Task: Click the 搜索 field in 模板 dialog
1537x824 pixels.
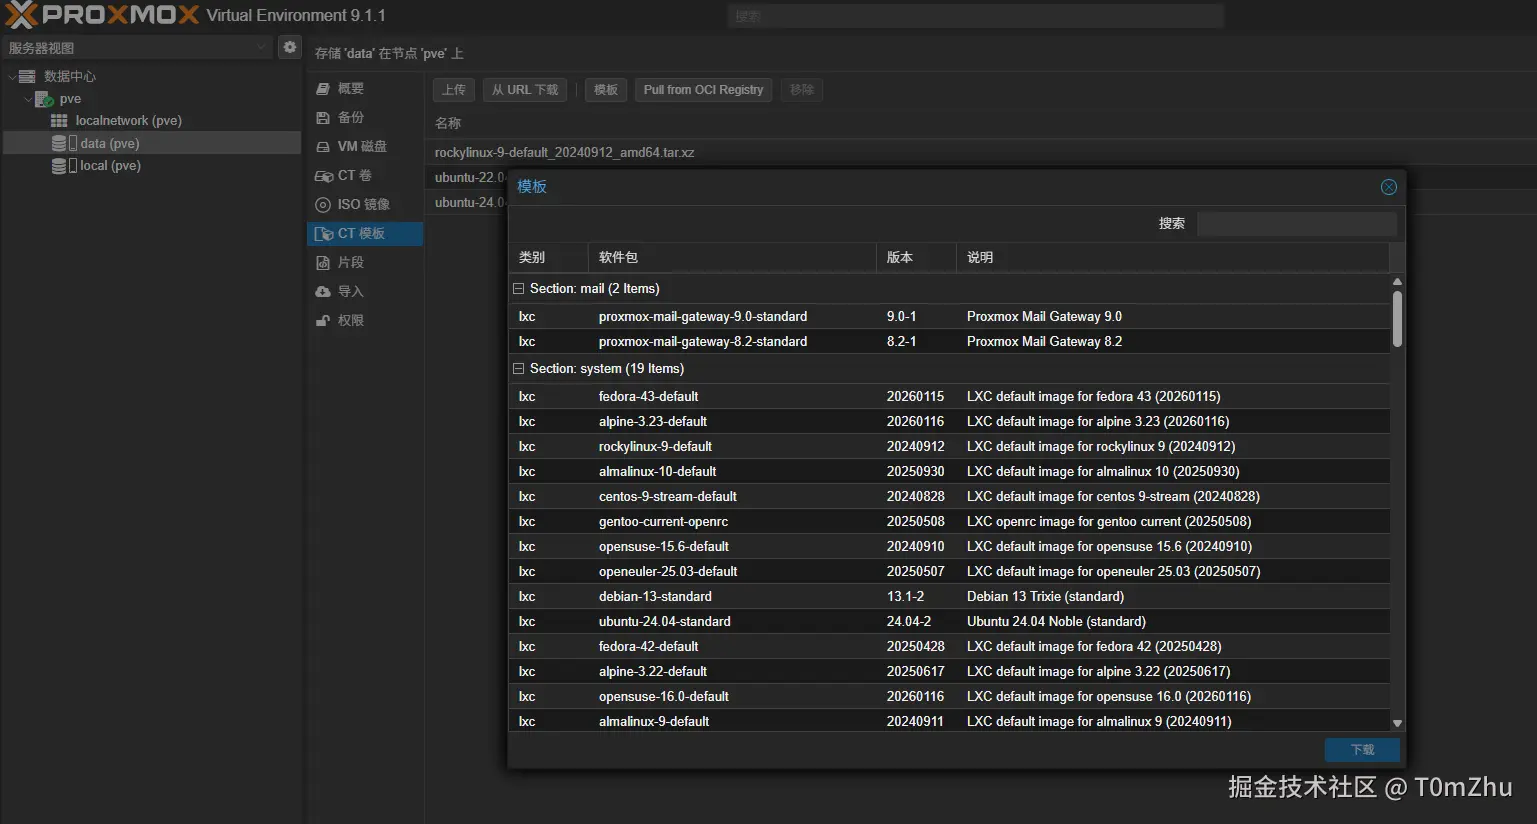Action: 1297,224
